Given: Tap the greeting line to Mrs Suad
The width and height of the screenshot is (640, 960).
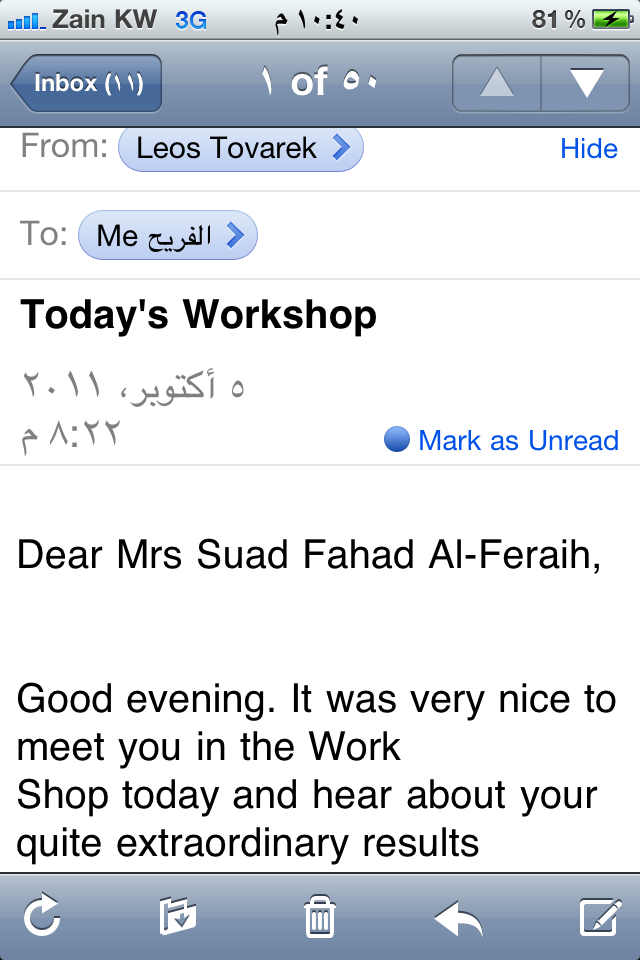Looking at the screenshot, I should coord(309,555).
